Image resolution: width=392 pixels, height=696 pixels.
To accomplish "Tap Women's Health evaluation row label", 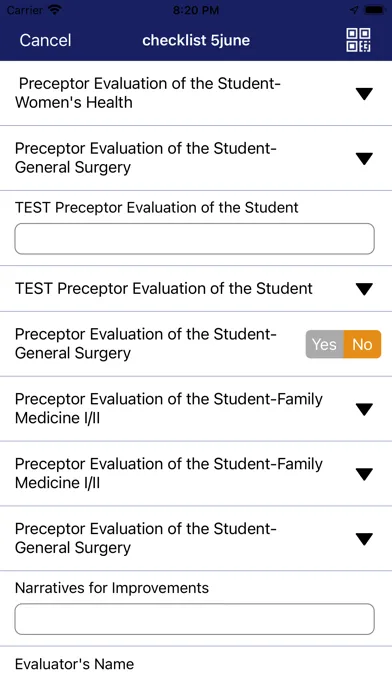I will (x=148, y=93).
